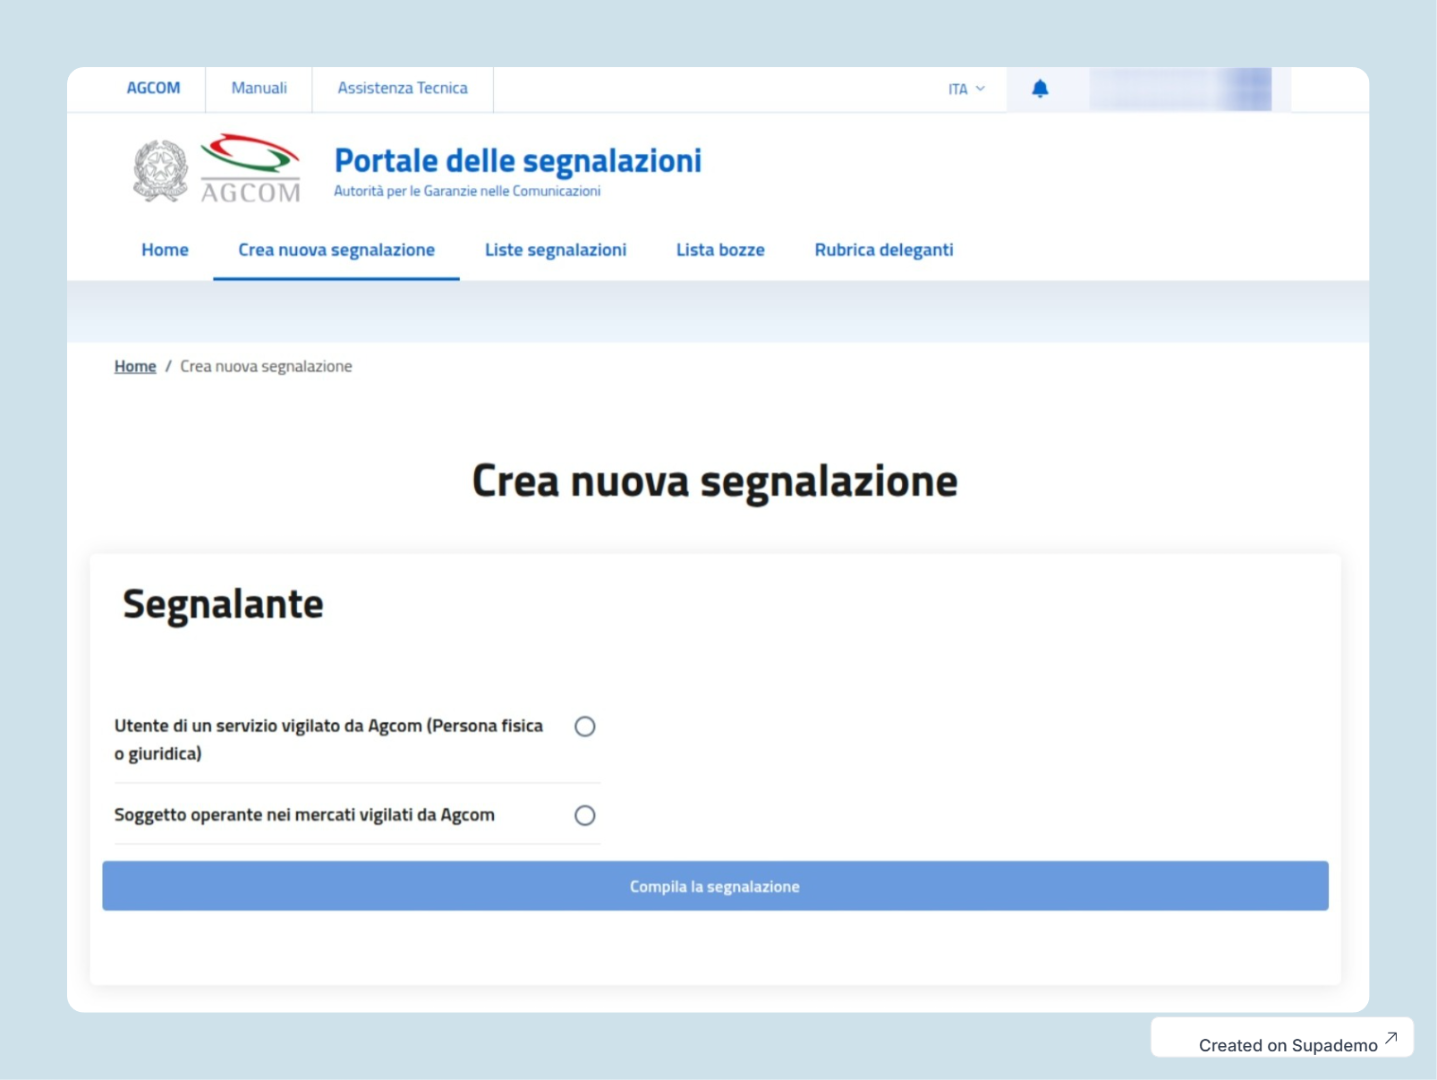The height and width of the screenshot is (1080, 1437).
Task: Open the blurred user profile area
Action: pos(1180,89)
